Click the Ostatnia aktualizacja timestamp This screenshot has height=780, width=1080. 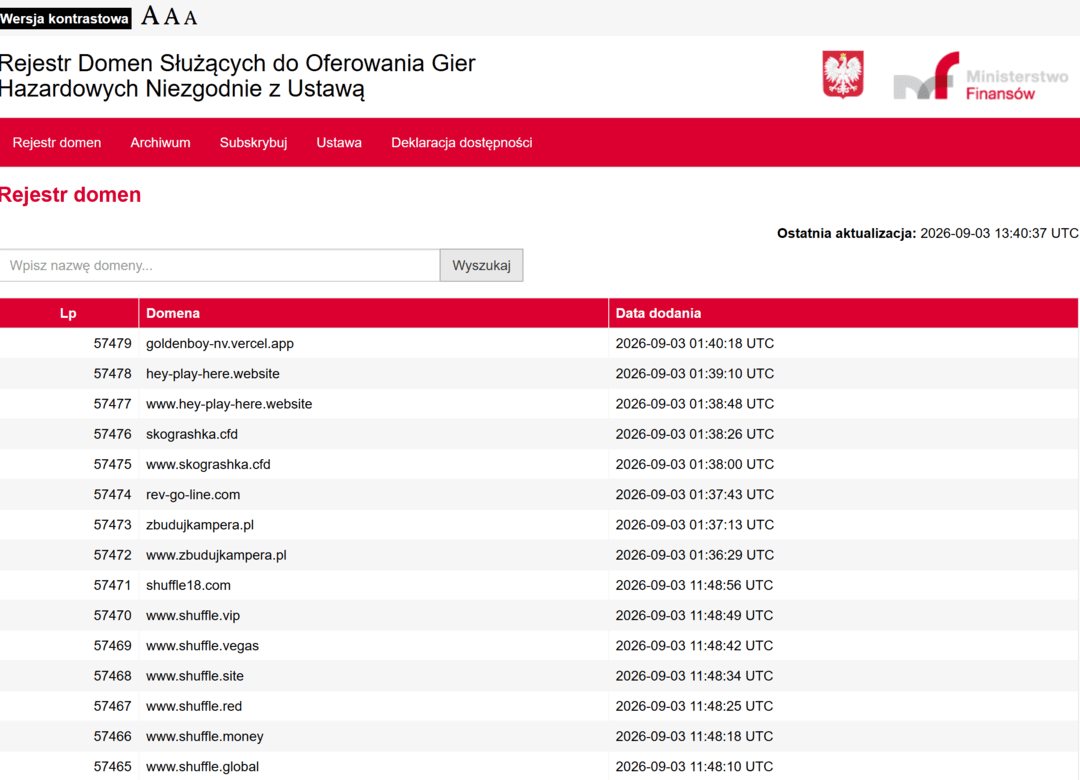(927, 234)
